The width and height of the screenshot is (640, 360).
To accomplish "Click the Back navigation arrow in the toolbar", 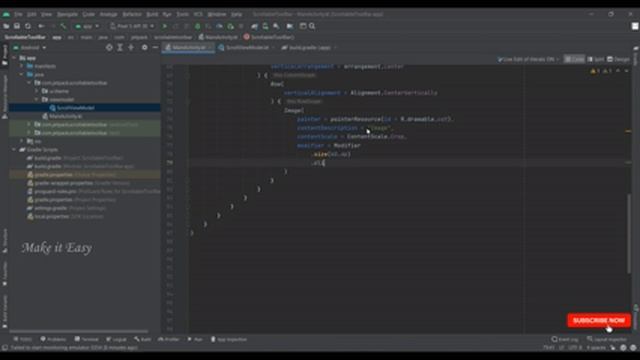I will tap(41, 26).
